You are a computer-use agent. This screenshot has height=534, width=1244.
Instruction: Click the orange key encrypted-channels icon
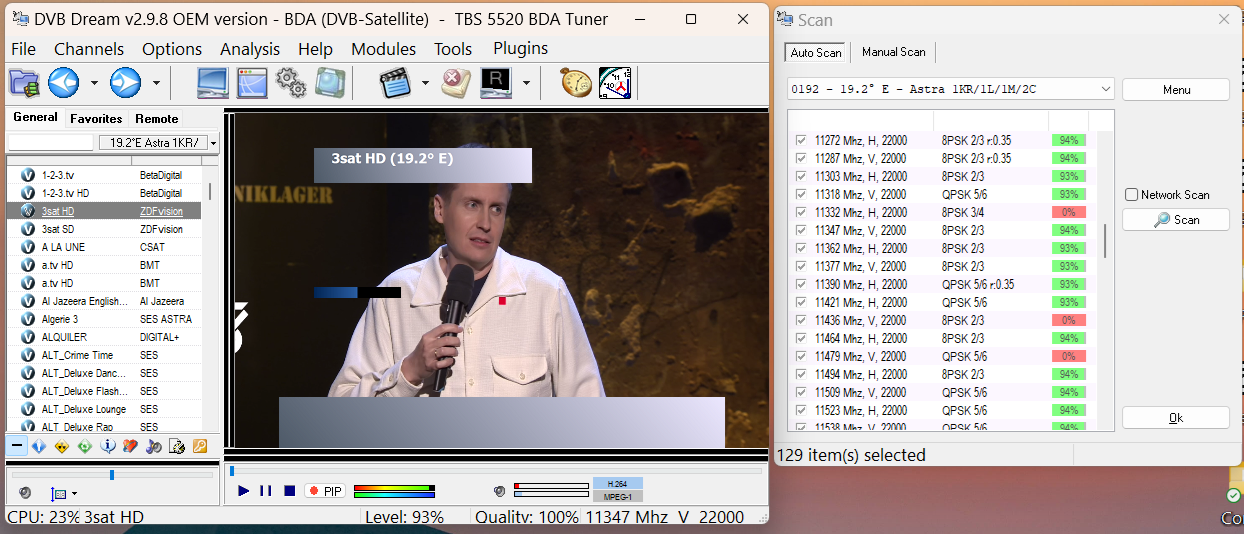(x=199, y=446)
